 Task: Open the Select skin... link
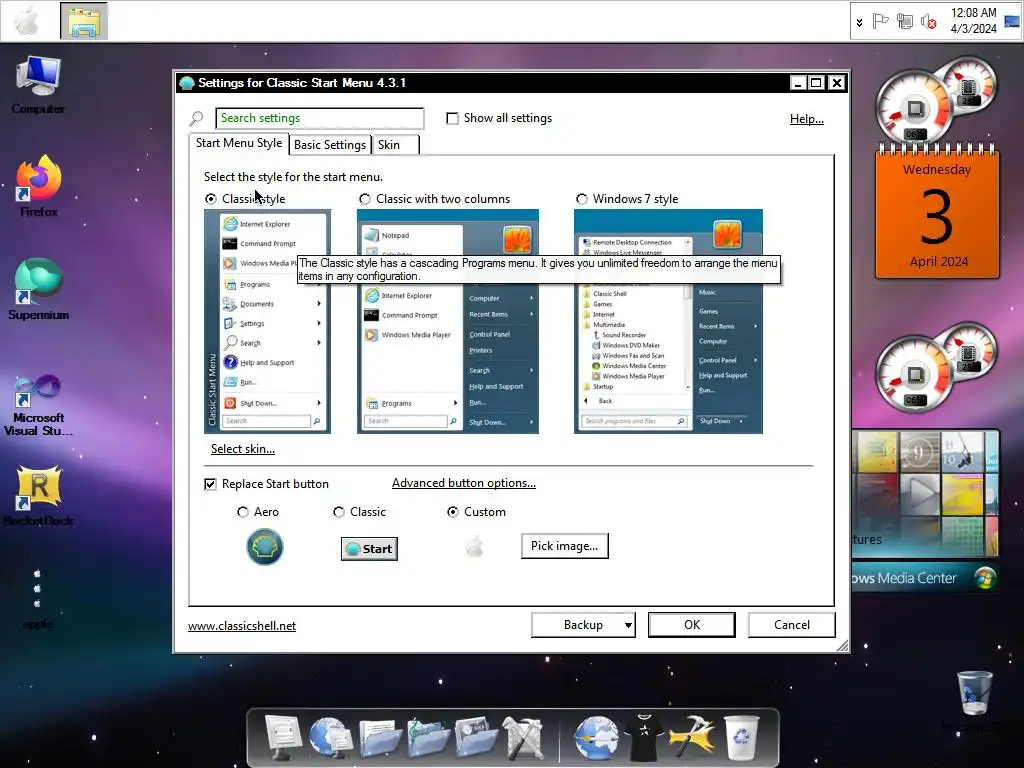click(x=243, y=449)
